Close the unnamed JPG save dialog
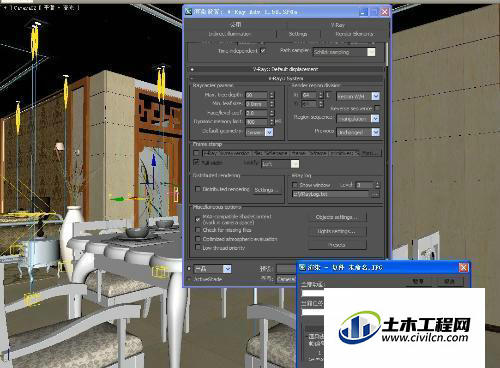The width and height of the screenshot is (500, 368). [x=463, y=267]
